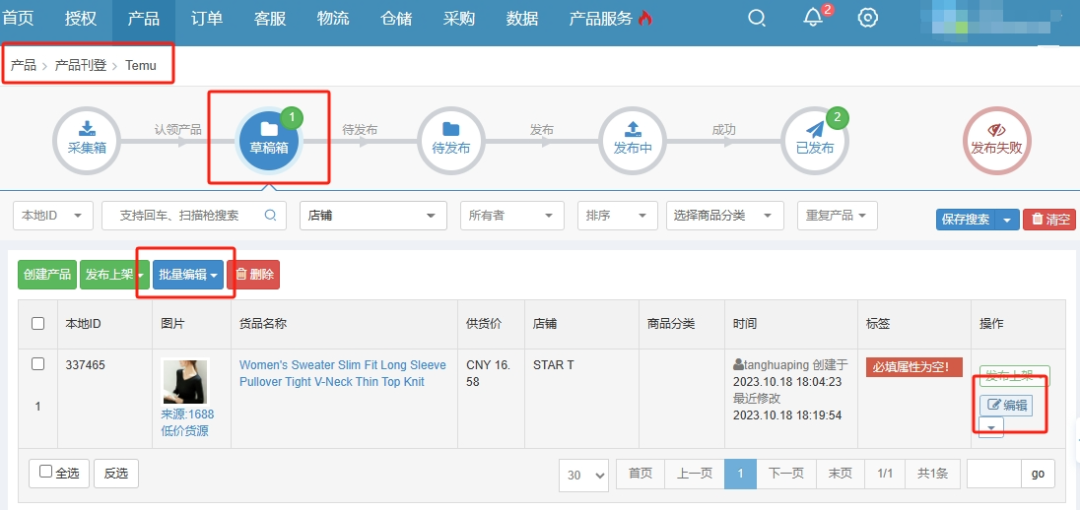Screen dimensions: 1080x510
Task: Expand the small arrow below 编辑
Action: 991,427
